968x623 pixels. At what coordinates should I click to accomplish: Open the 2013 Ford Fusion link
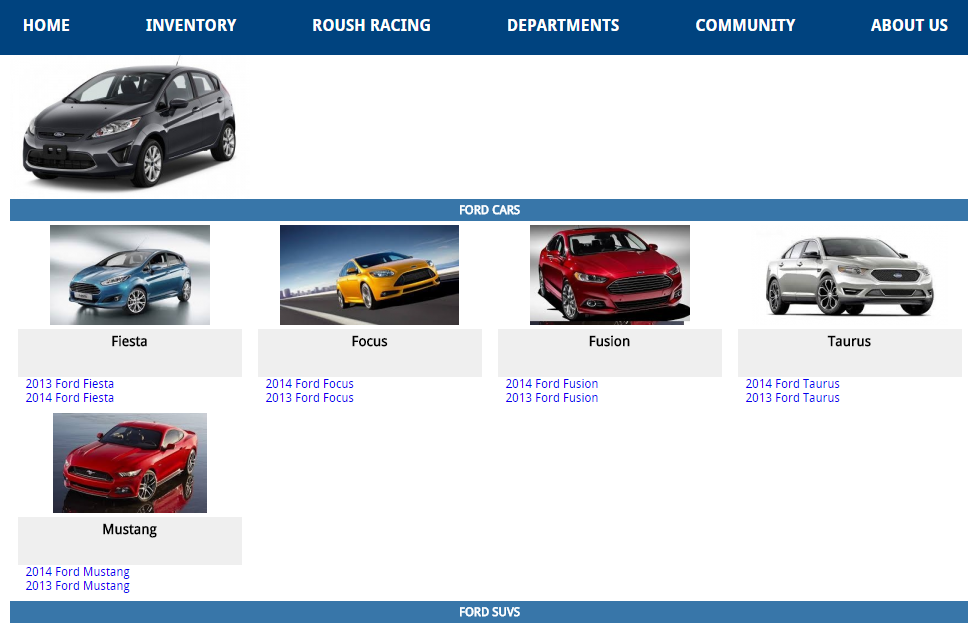[552, 398]
